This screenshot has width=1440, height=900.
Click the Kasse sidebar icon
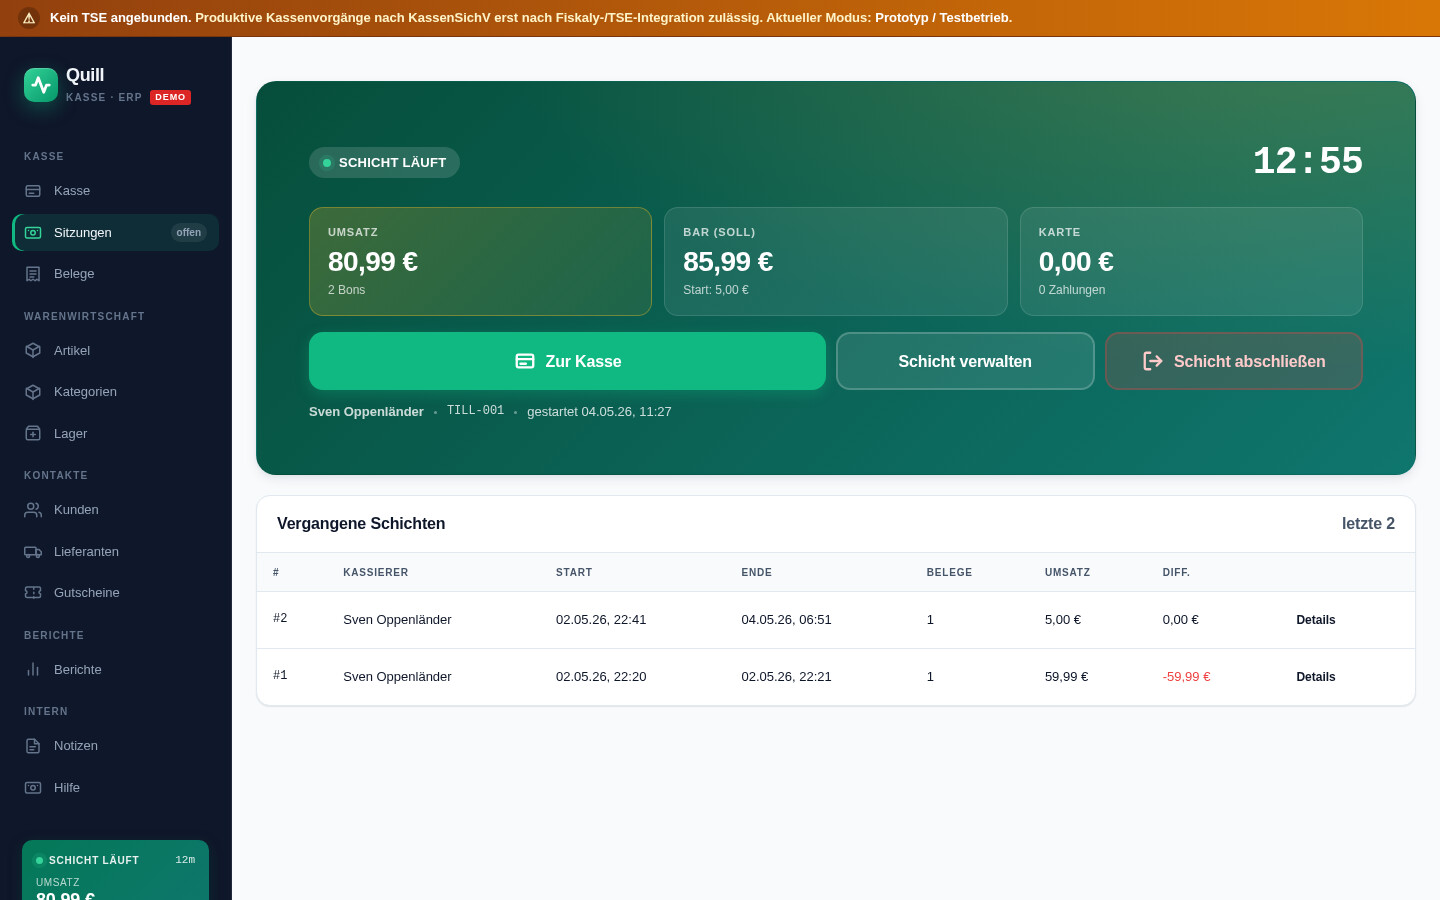click(33, 191)
